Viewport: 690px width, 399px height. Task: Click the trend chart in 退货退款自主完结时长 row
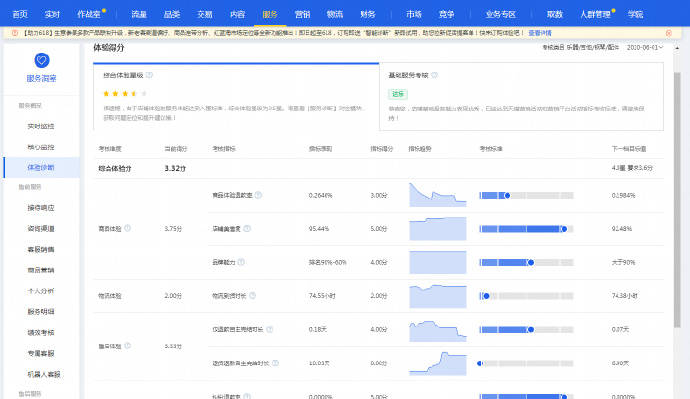click(438, 363)
